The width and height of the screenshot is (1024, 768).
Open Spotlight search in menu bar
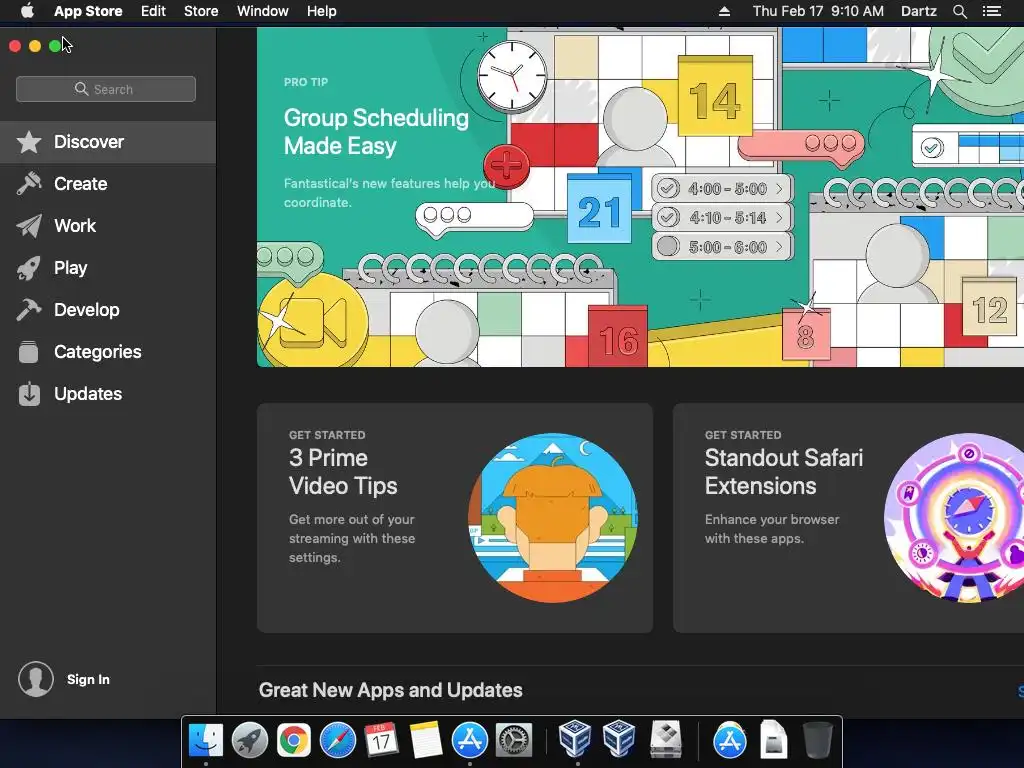click(959, 11)
